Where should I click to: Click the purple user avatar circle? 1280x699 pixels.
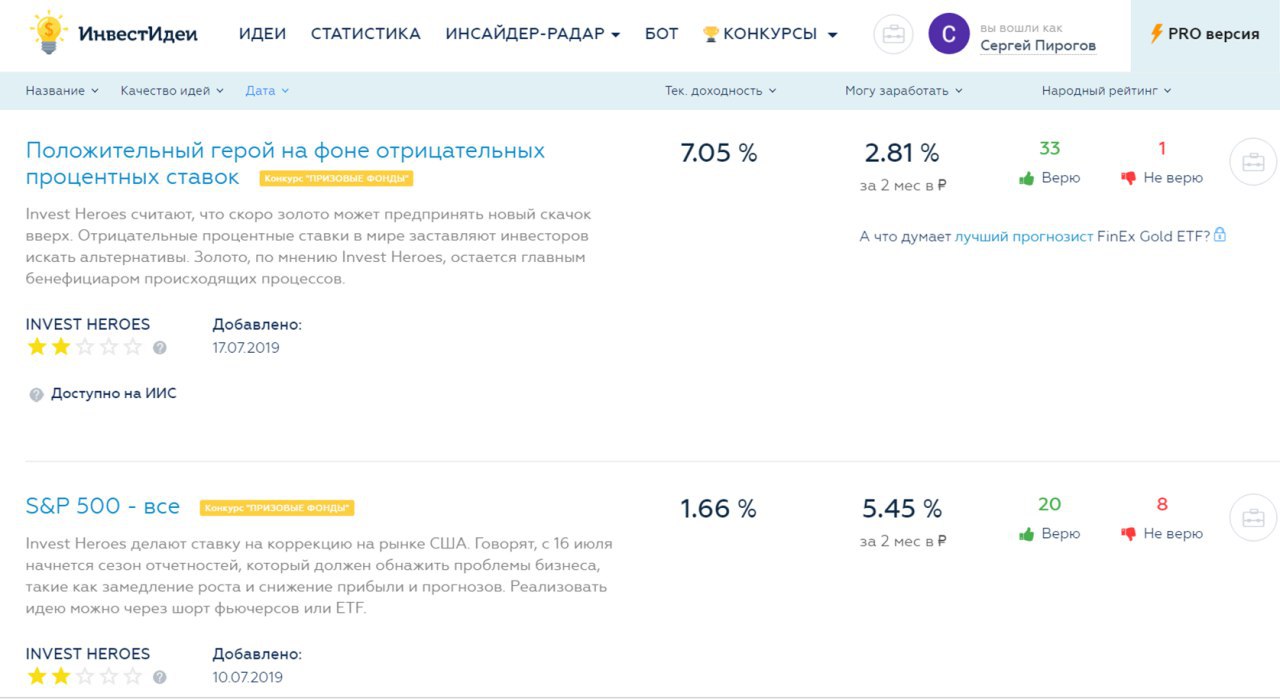coord(949,34)
